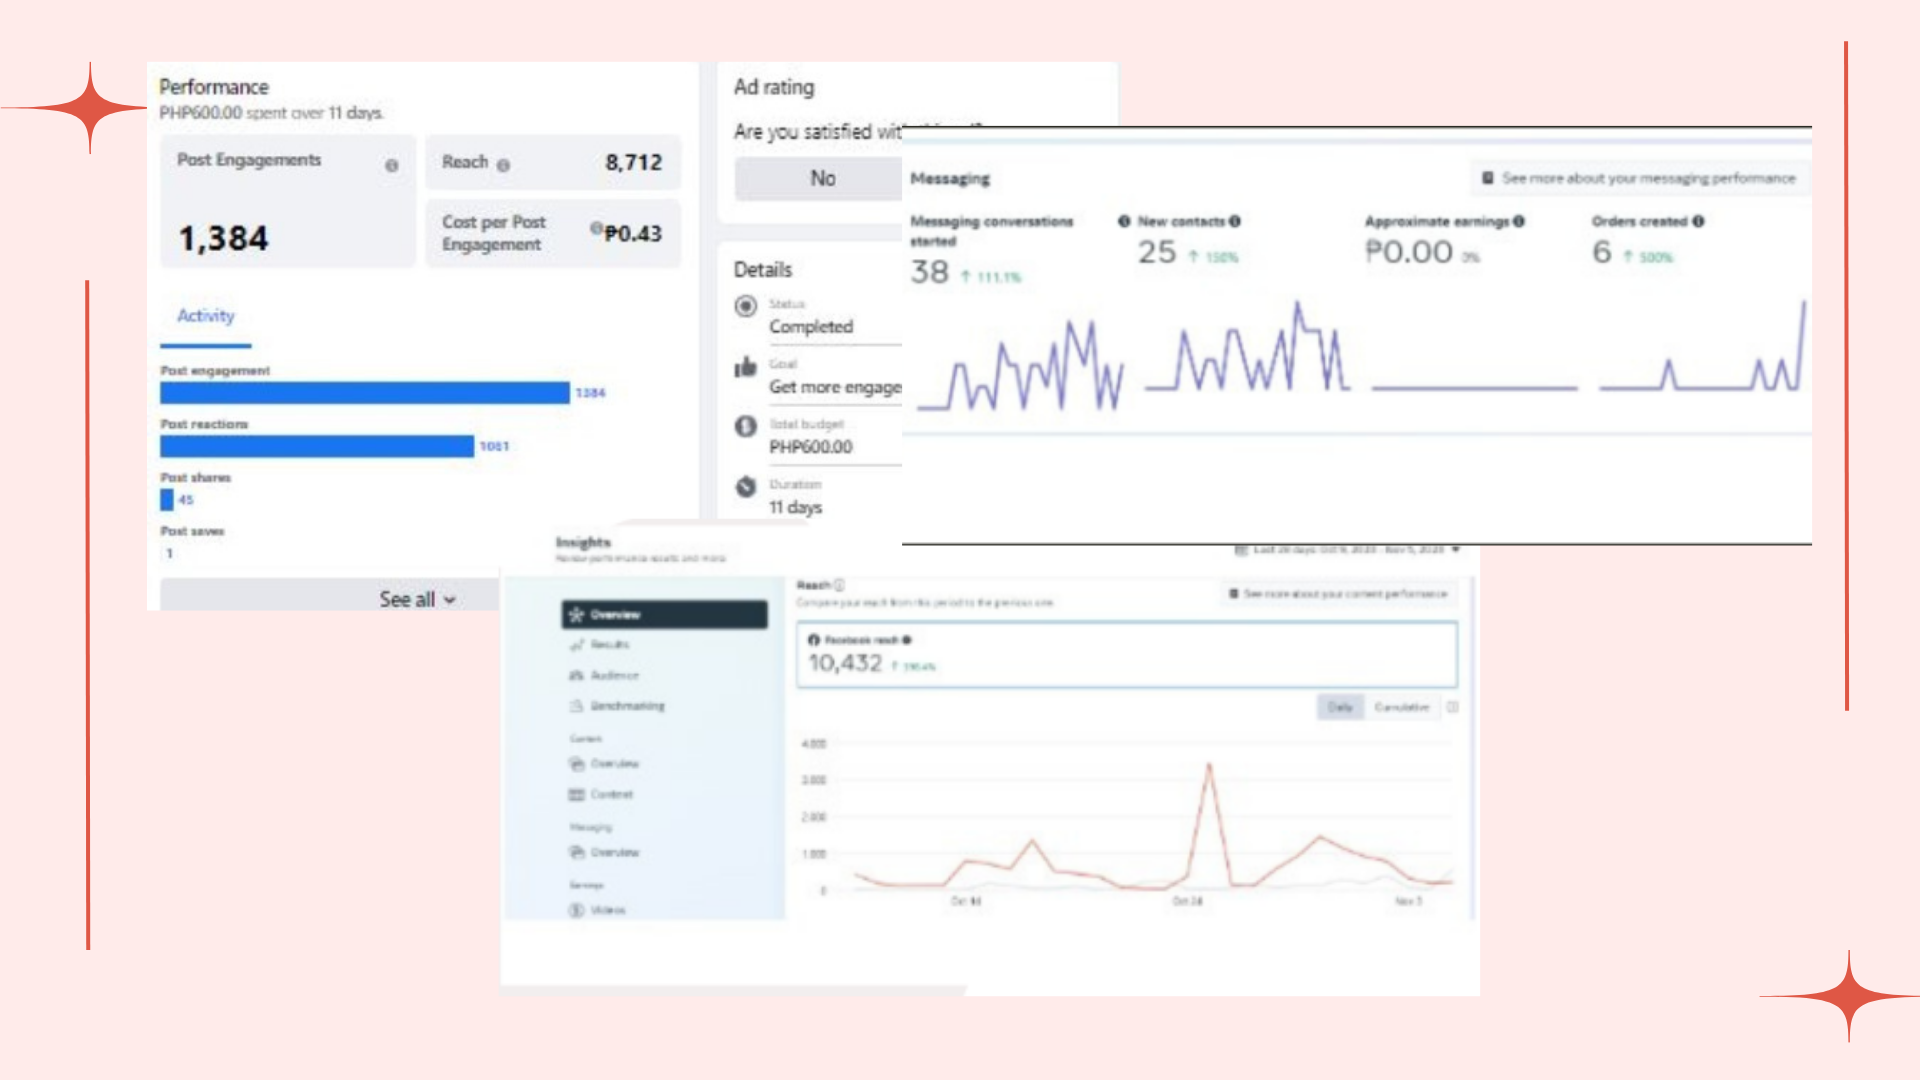Click the Audience icon in Insights sidebar

pyautogui.click(x=576, y=676)
